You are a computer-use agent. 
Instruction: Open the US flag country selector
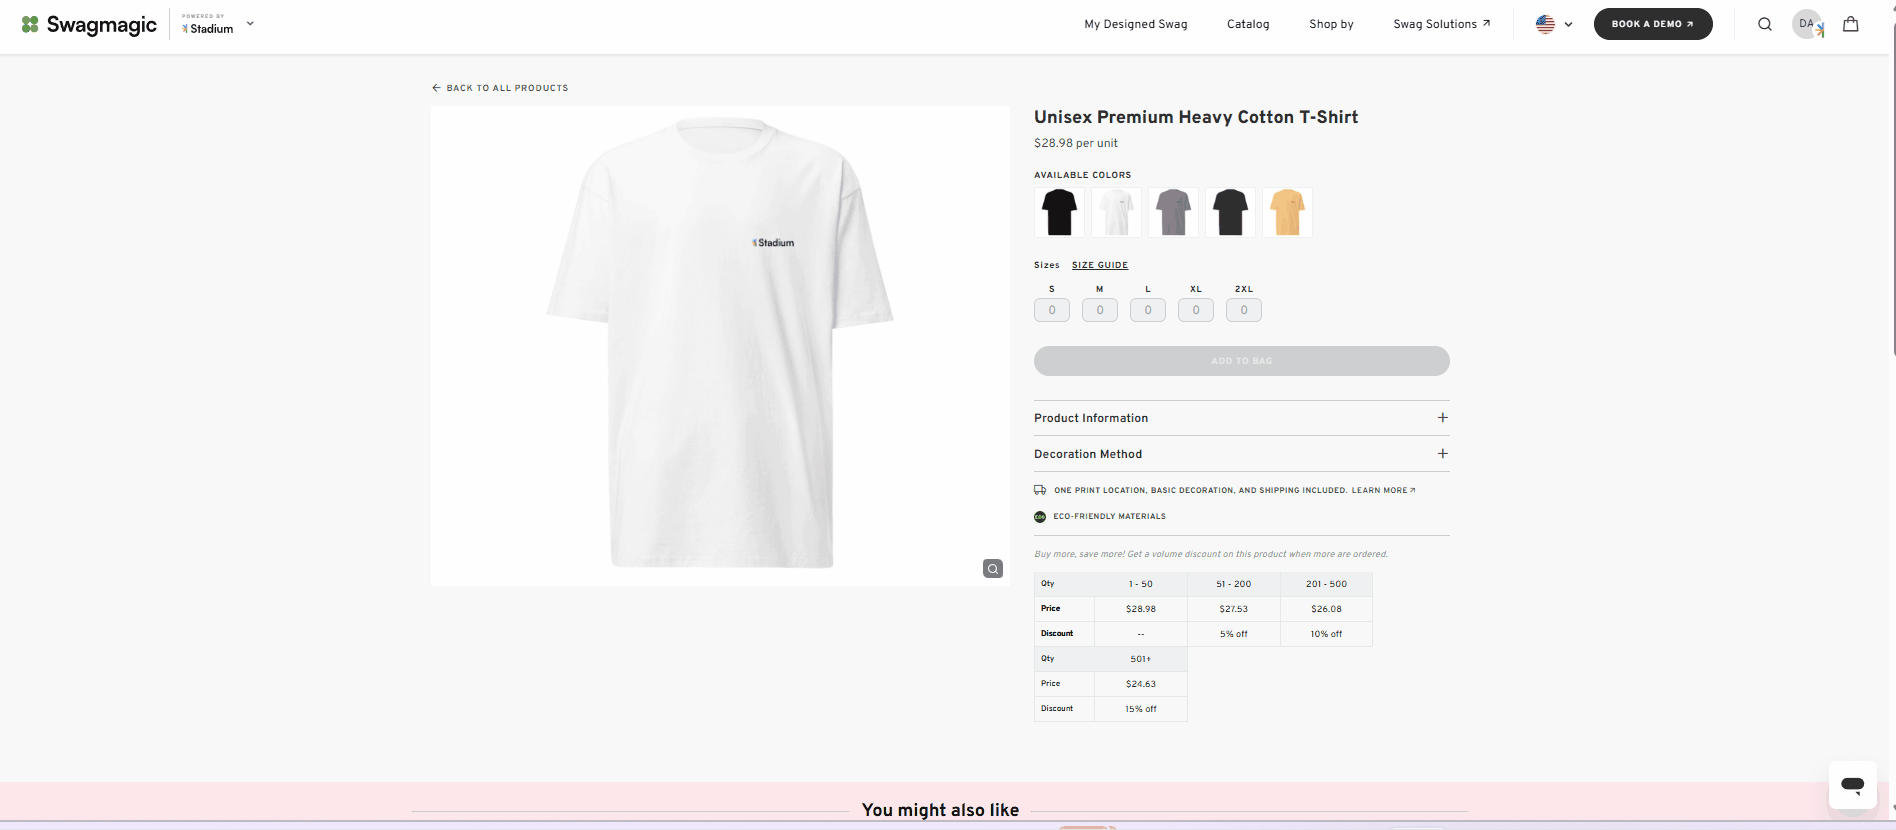pos(1554,24)
